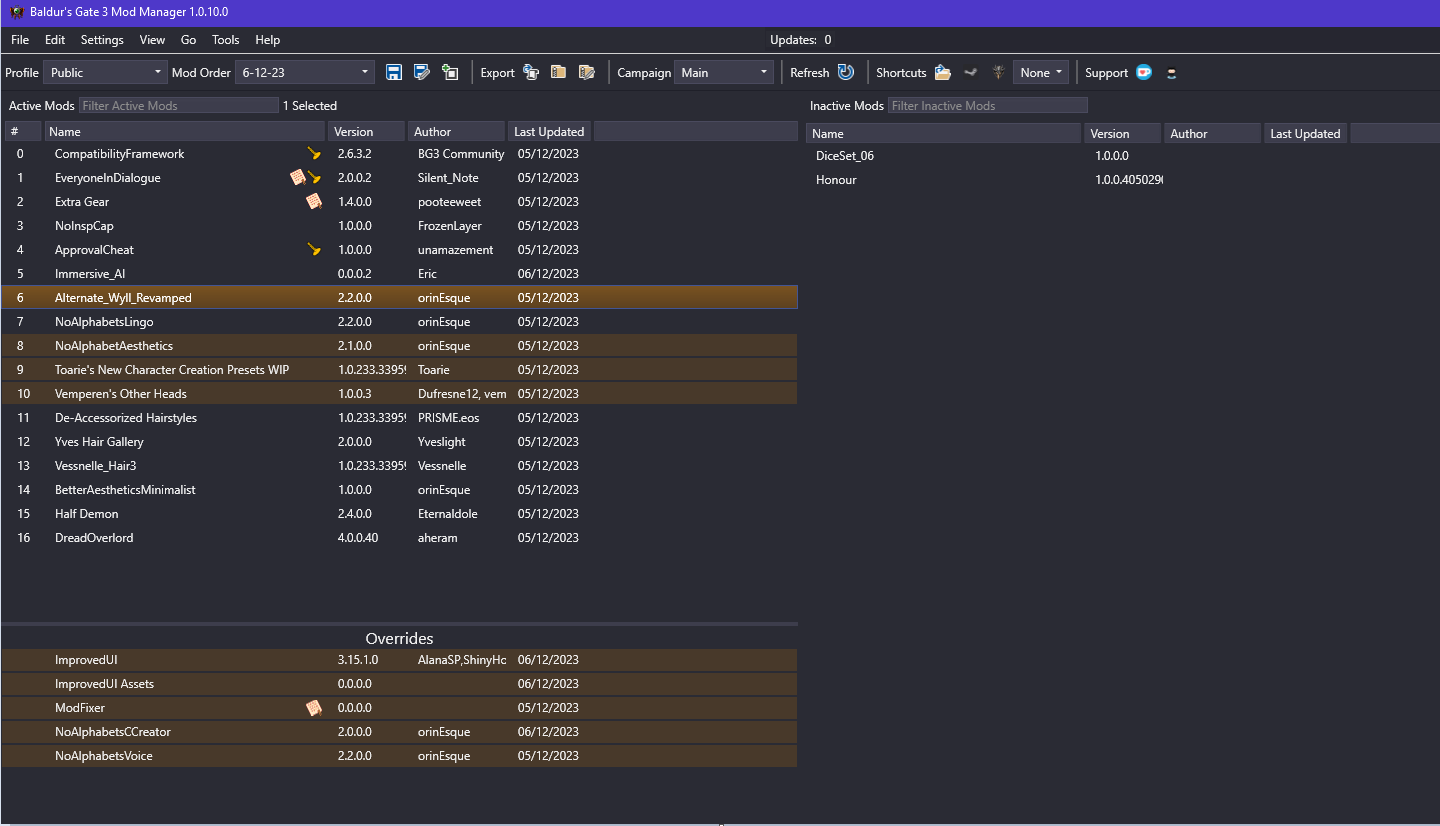Select the NoAlphabetsVoice override row
Viewport: 1440px width, 826px height.
(x=400, y=756)
